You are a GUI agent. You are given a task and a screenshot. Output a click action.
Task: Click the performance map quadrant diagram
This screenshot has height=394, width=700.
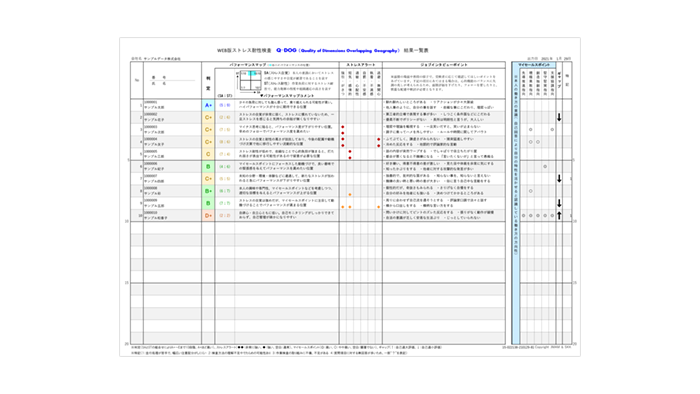(249, 81)
